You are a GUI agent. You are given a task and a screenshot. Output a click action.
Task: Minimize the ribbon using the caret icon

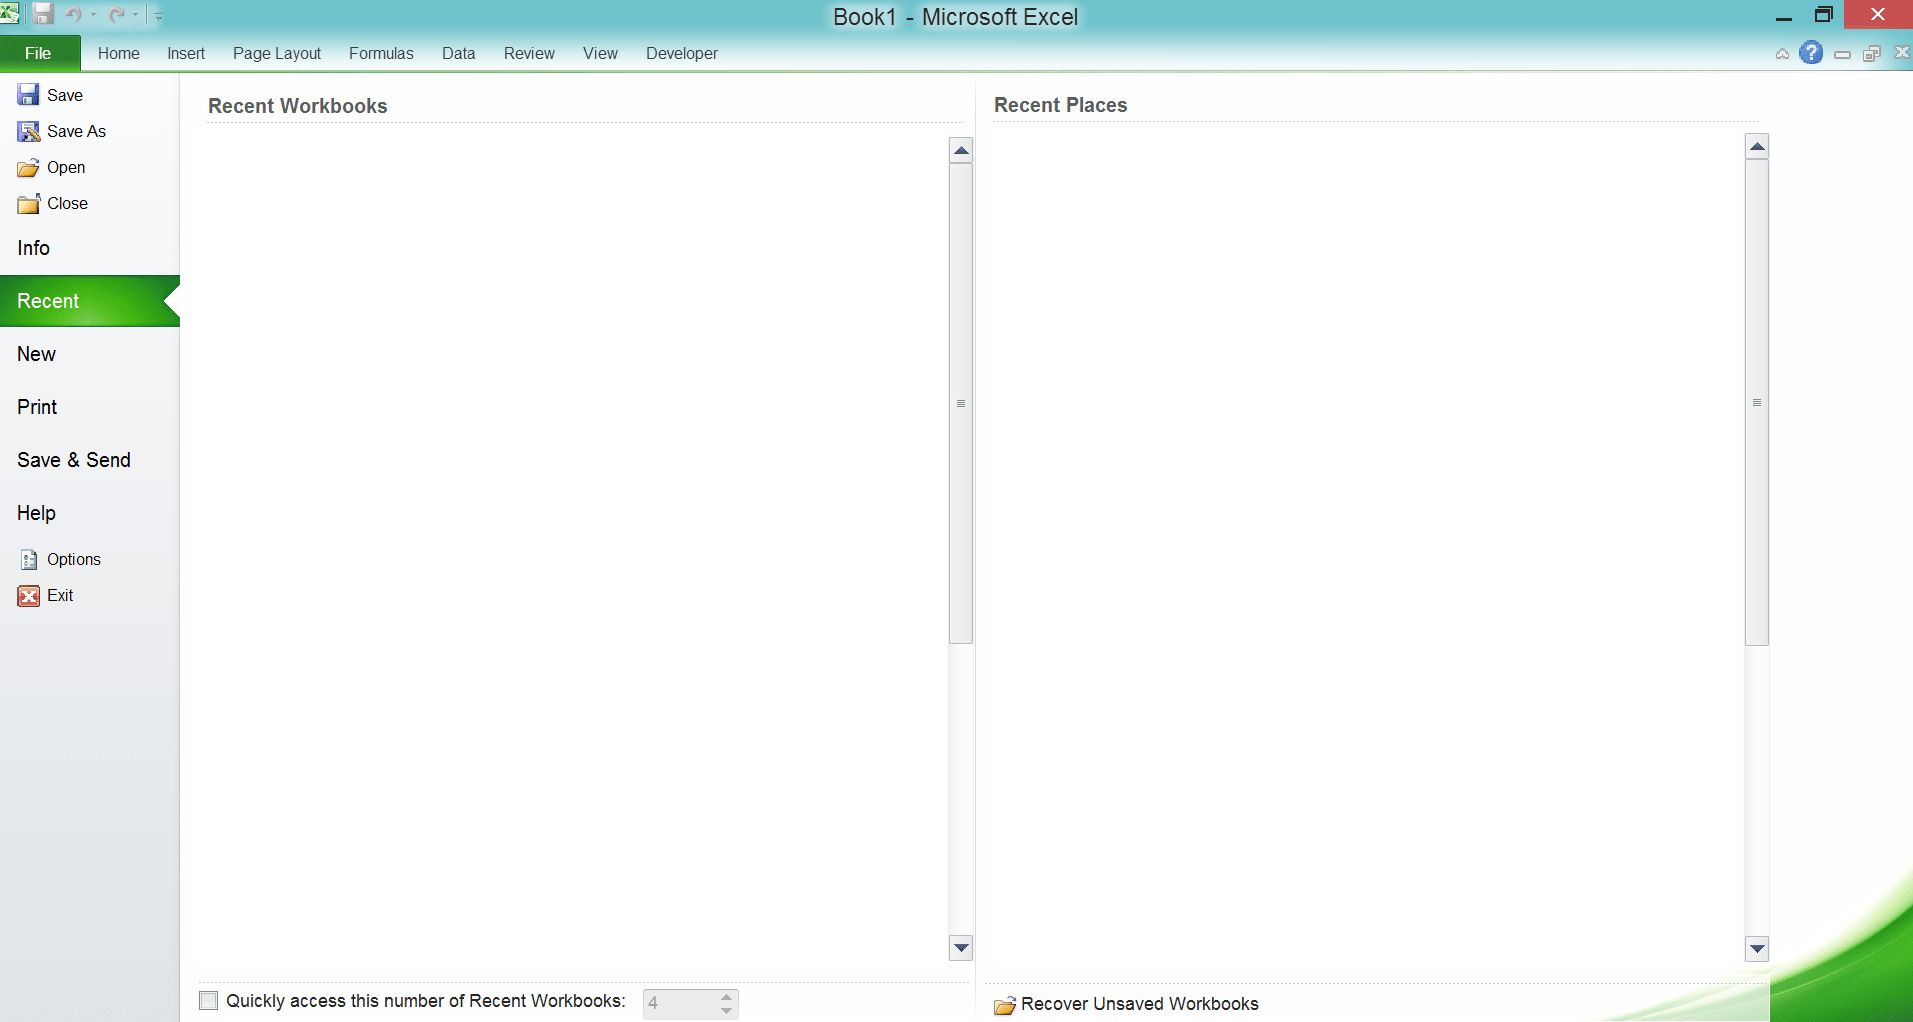tap(1782, 54)
